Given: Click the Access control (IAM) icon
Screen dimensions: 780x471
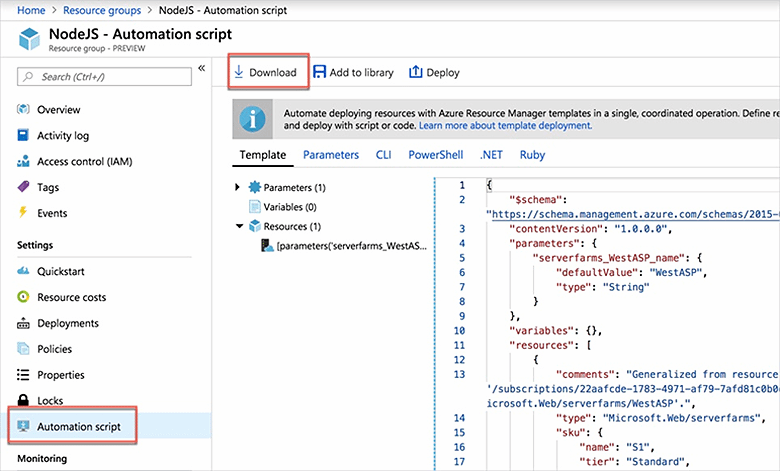Looking at the screenshot, I should tap(24, 162).
